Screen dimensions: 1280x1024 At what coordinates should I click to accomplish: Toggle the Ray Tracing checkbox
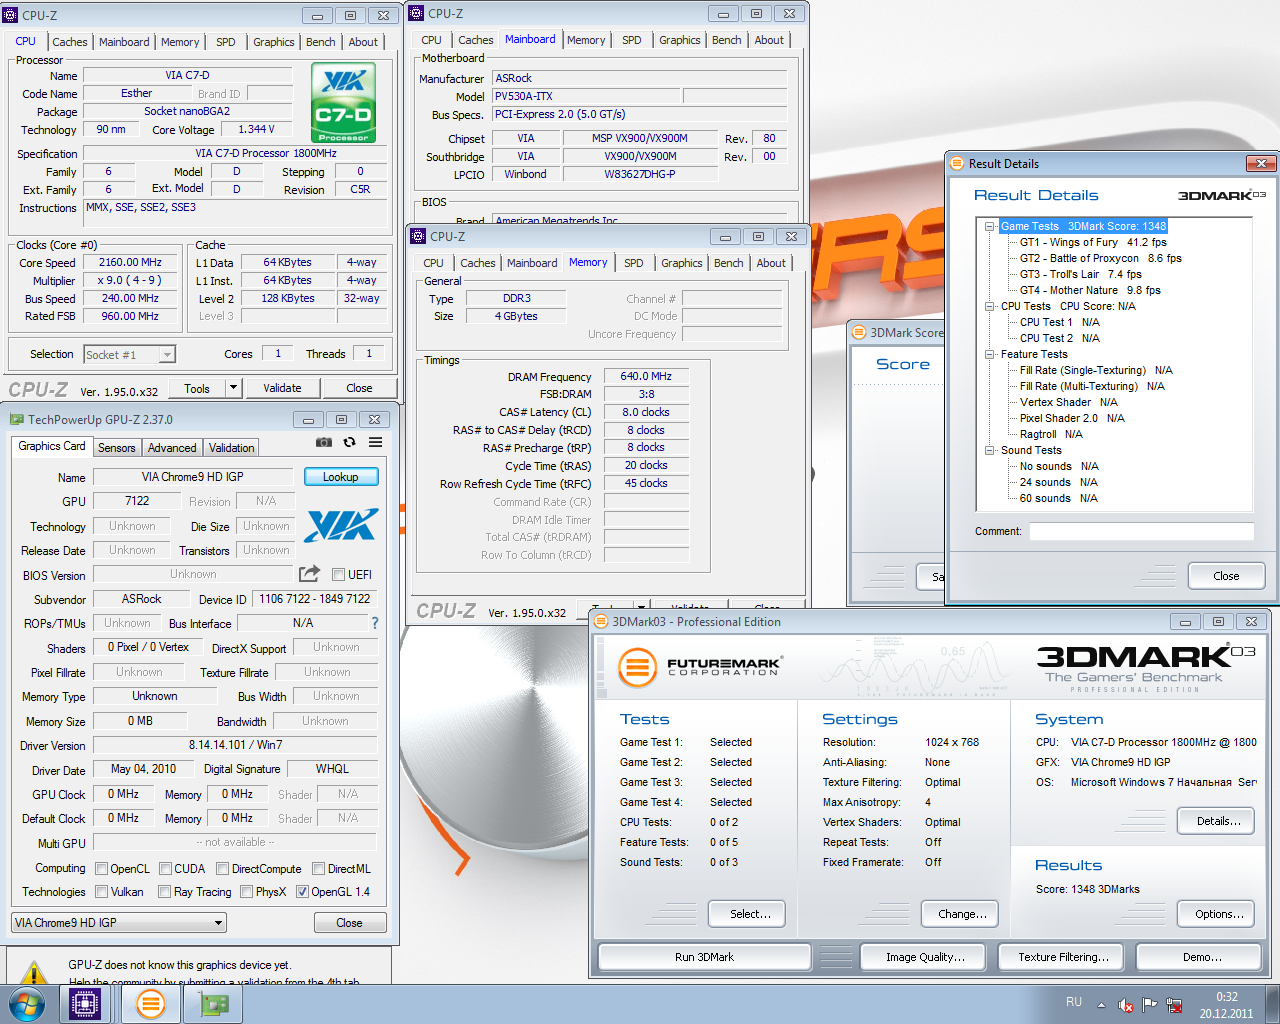click(165, 892)
